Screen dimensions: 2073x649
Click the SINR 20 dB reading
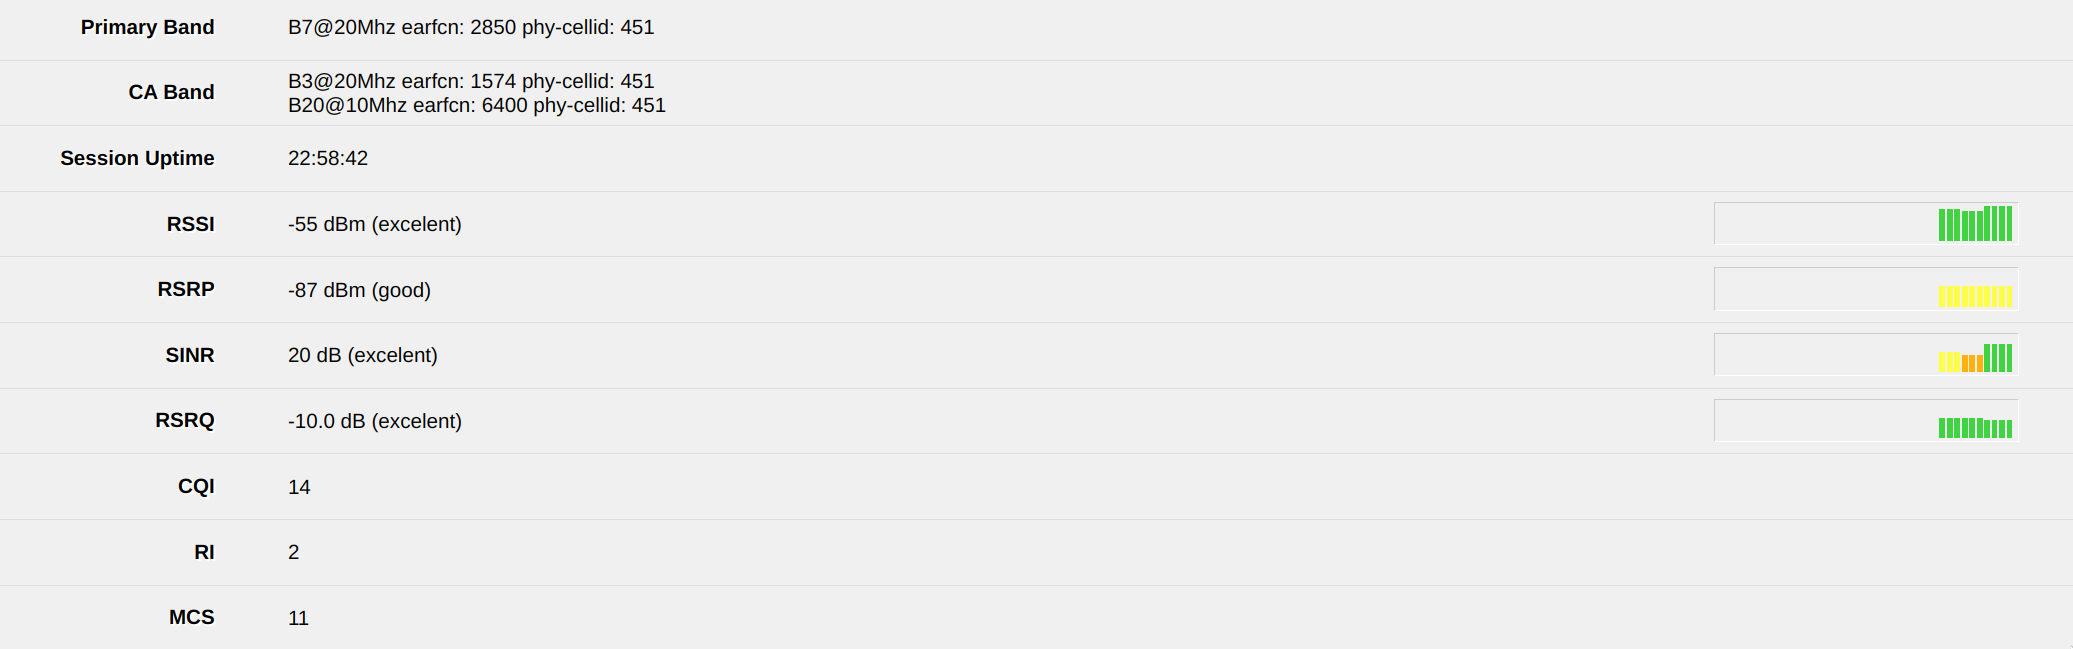pos(362,355)
